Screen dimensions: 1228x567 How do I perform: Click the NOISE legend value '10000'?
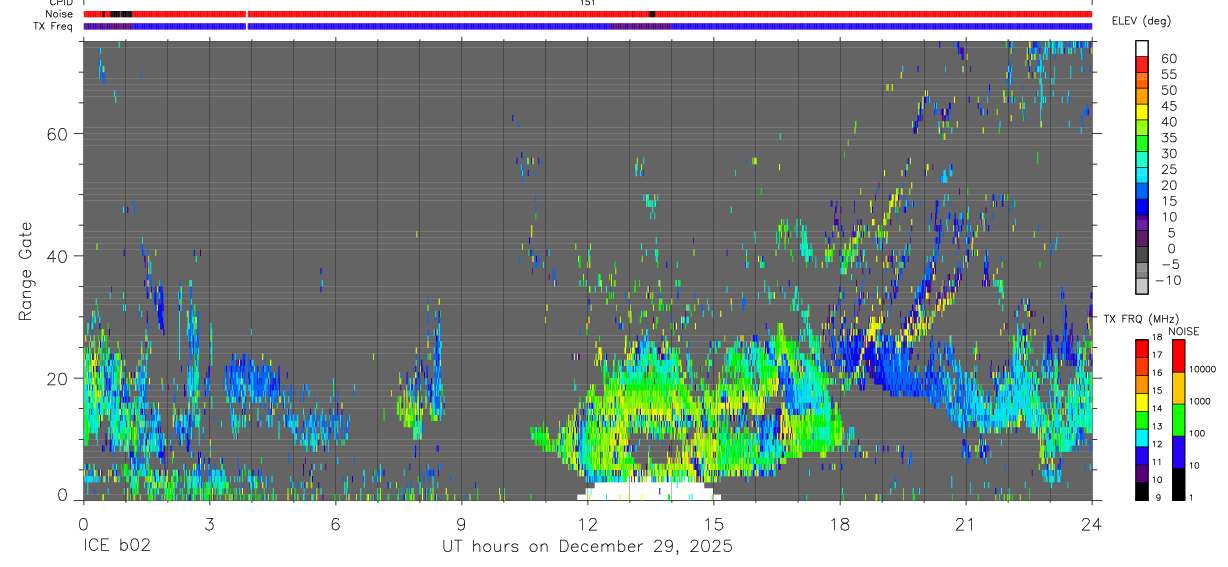click(x=1204, y=370)
